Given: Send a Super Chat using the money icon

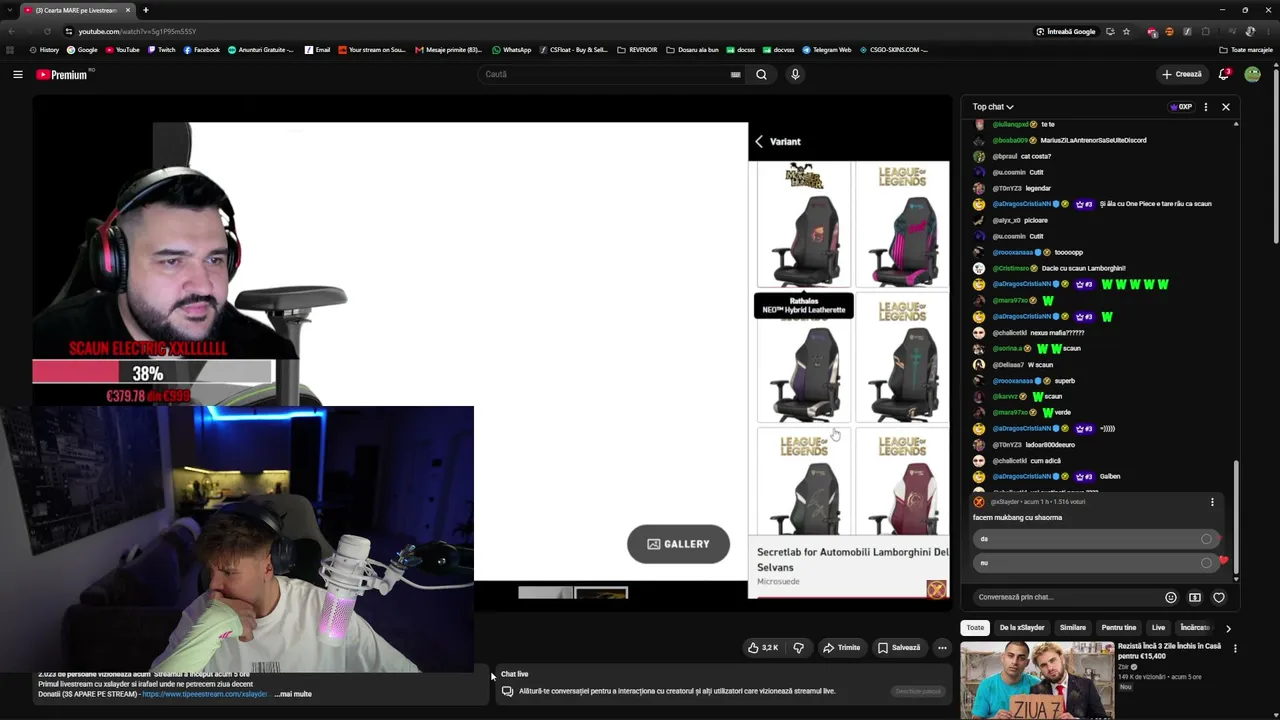Looking at the screenshot, I should click(x=1195, y=597).
